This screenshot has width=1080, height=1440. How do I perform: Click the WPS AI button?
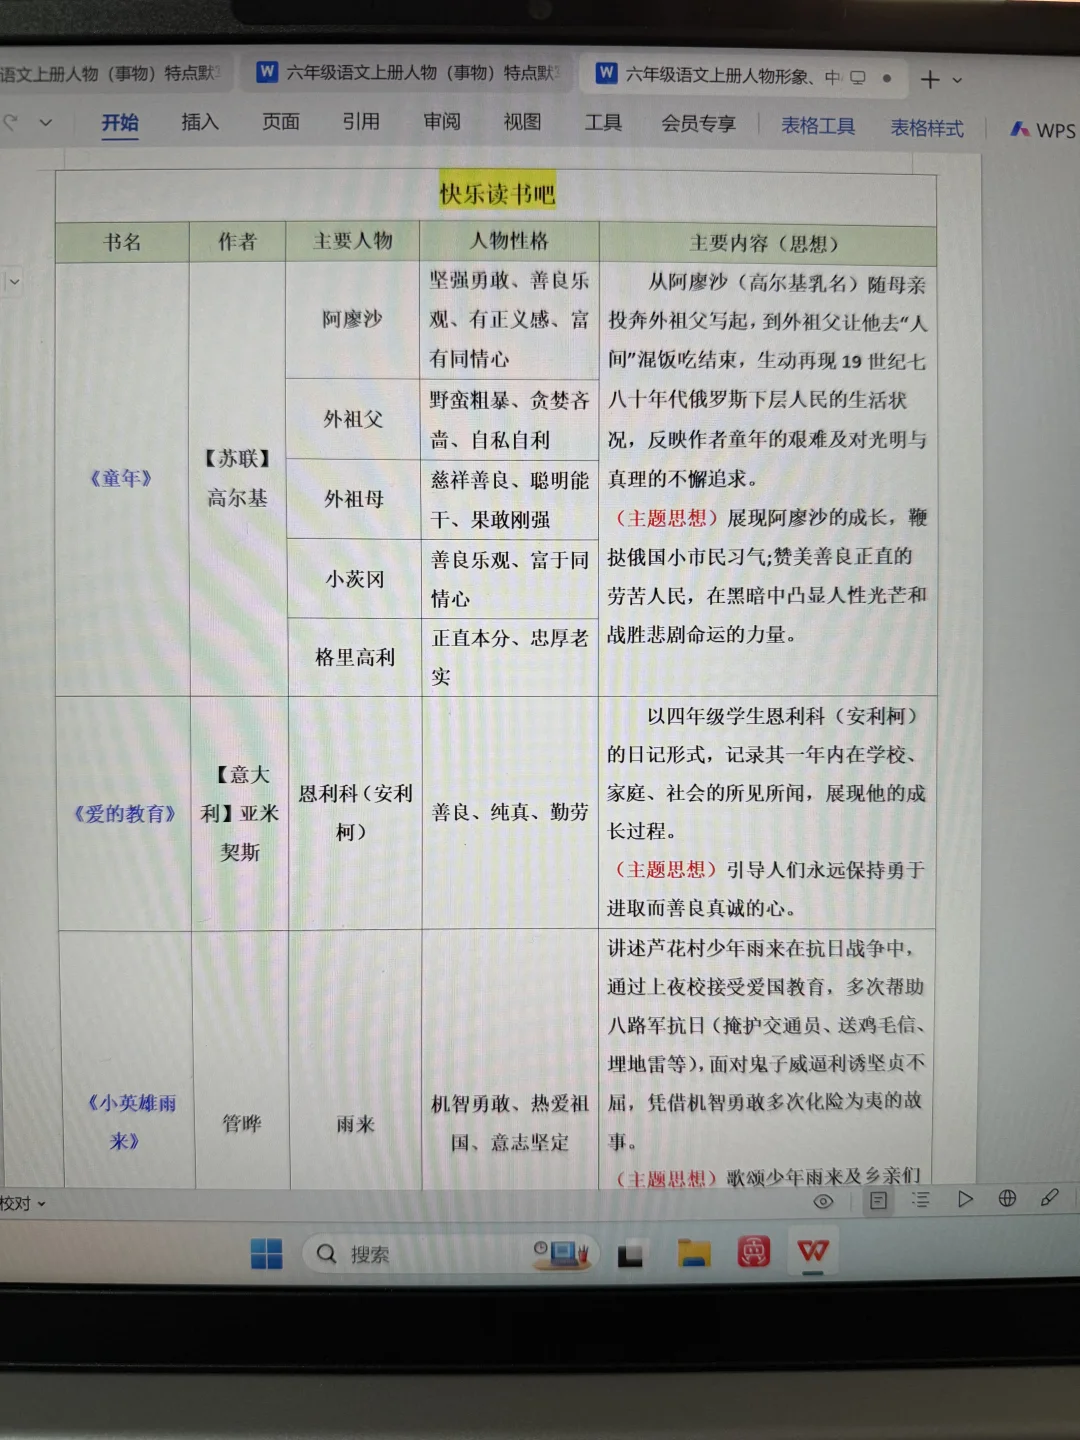coord(1043,130)
